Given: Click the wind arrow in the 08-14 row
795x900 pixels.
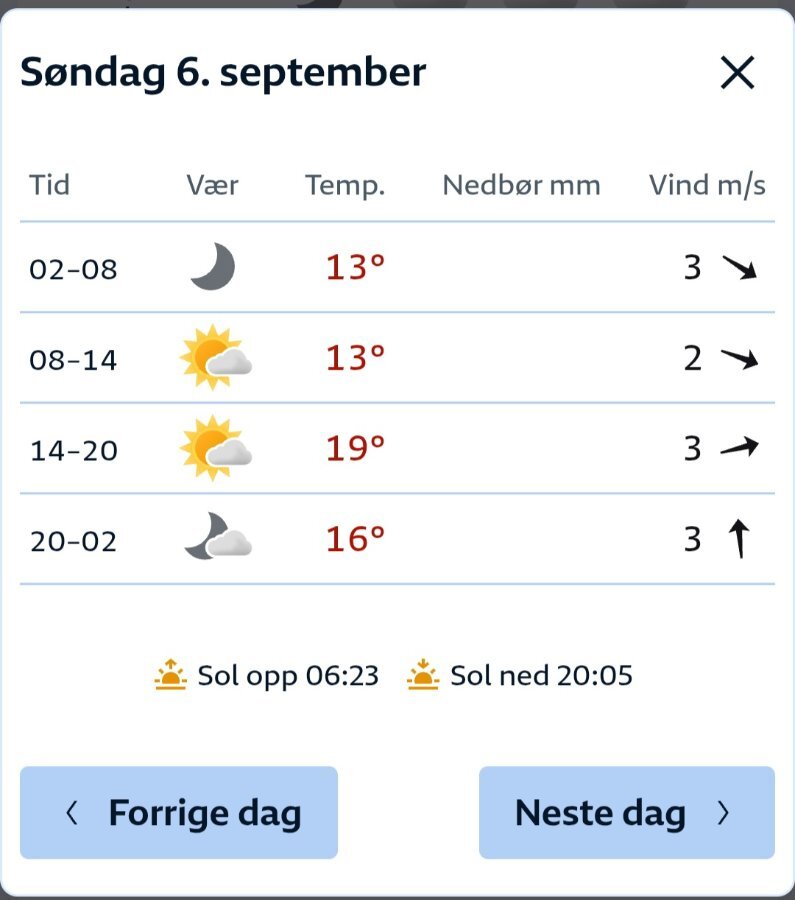Looking at the screenshot, I should [x=739, y=359].
